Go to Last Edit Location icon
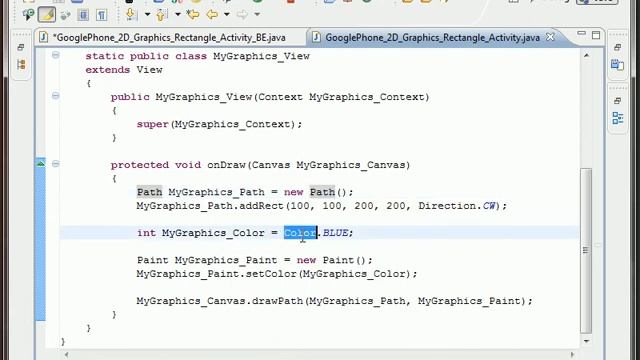640x360 pixels. click(x=193, y=15)
